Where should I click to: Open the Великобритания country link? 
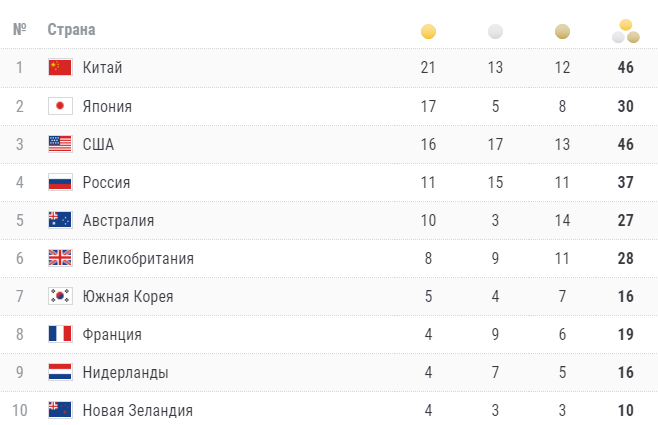tap(138, 258)
